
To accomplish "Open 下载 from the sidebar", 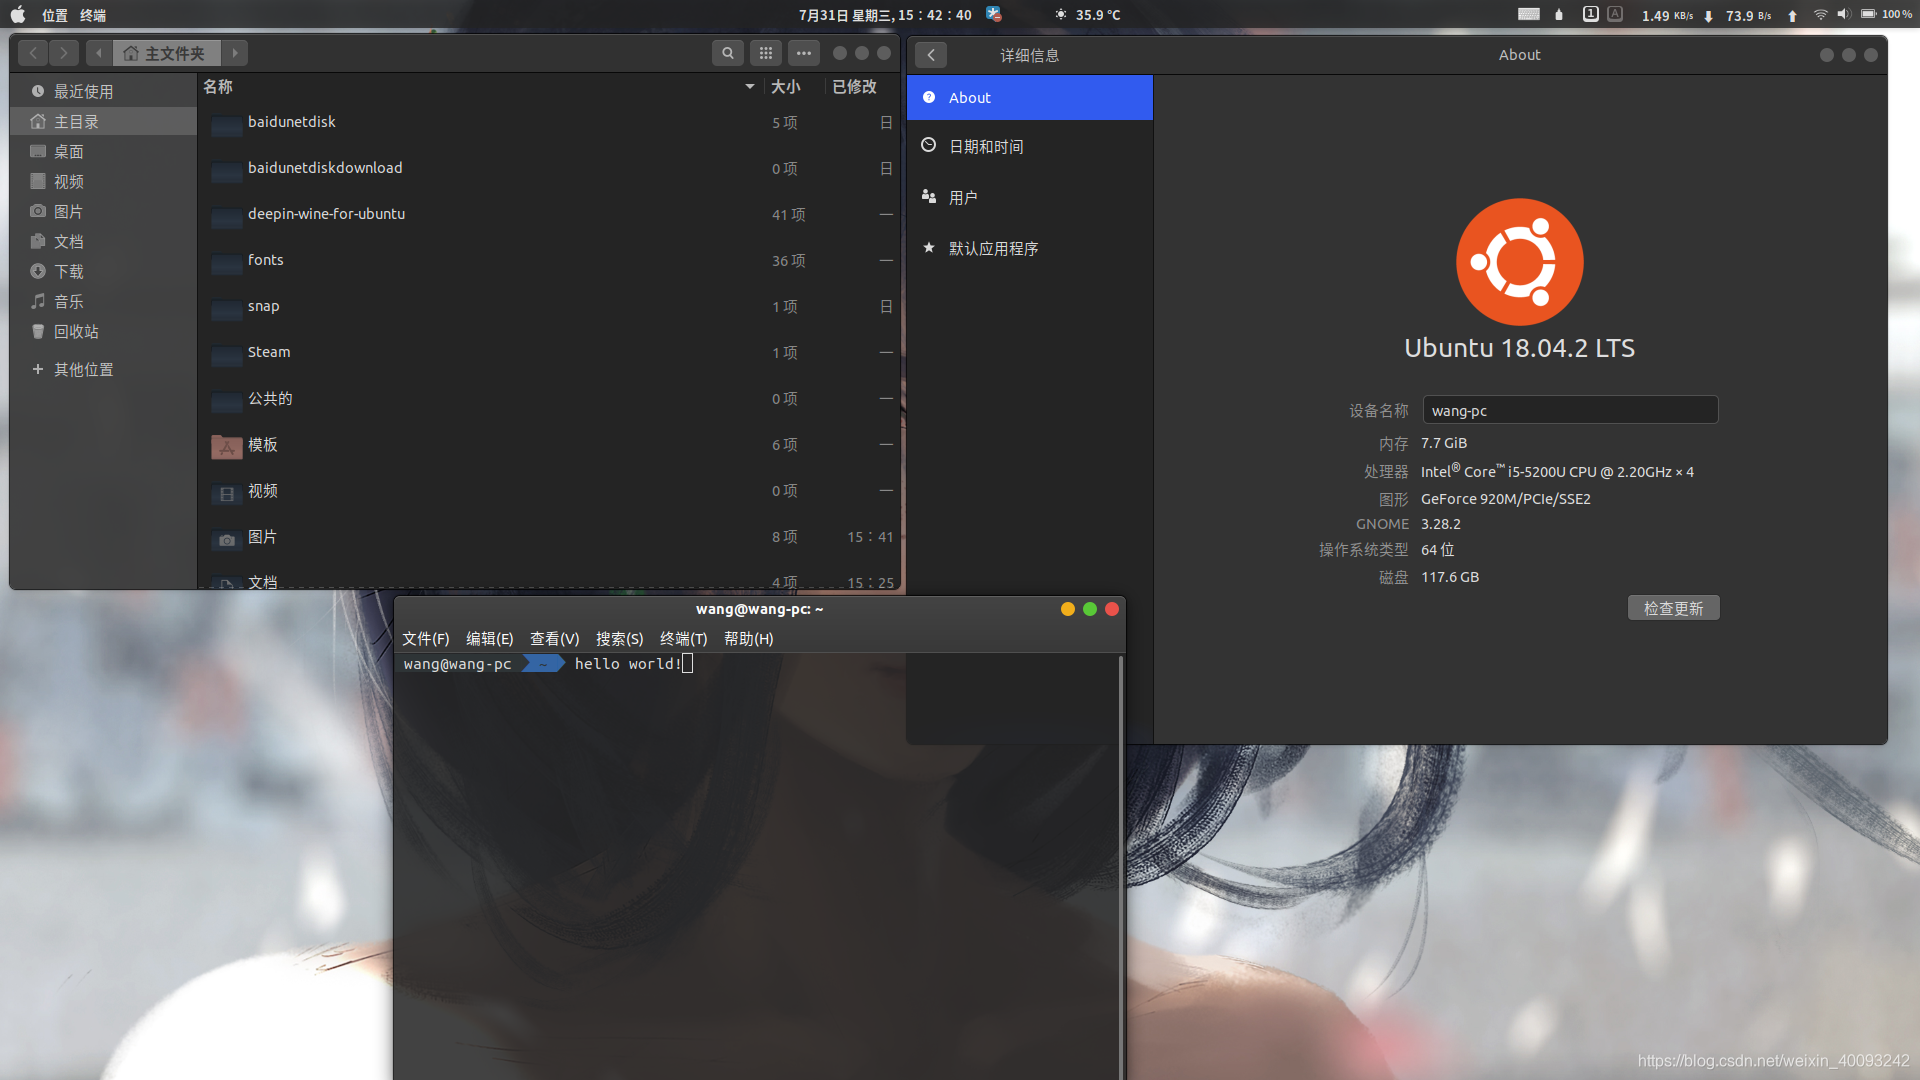I will coord(103,271).
